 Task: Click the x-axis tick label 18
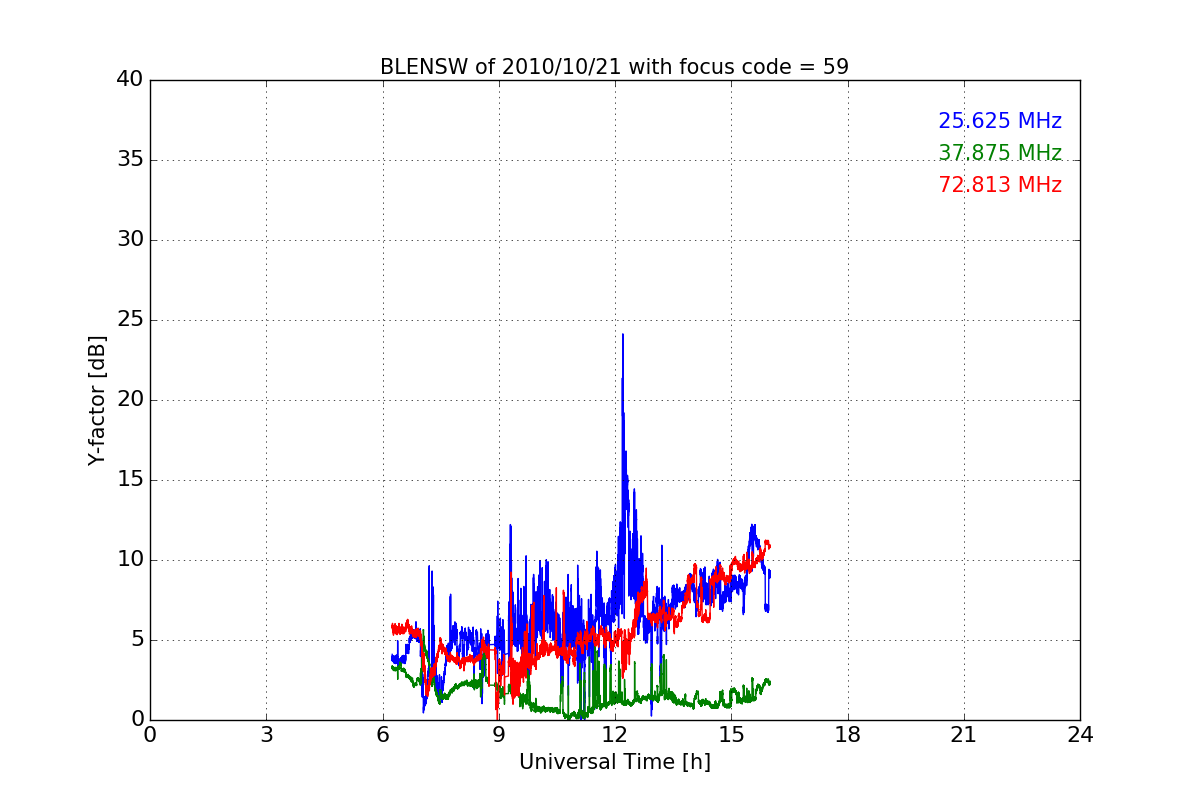(848, 735)
